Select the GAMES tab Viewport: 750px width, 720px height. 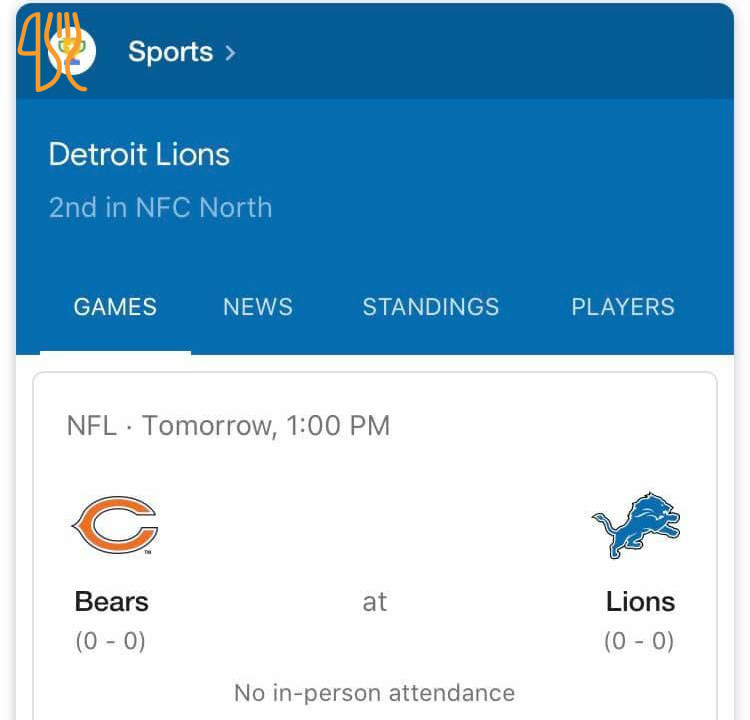point(115,307)
